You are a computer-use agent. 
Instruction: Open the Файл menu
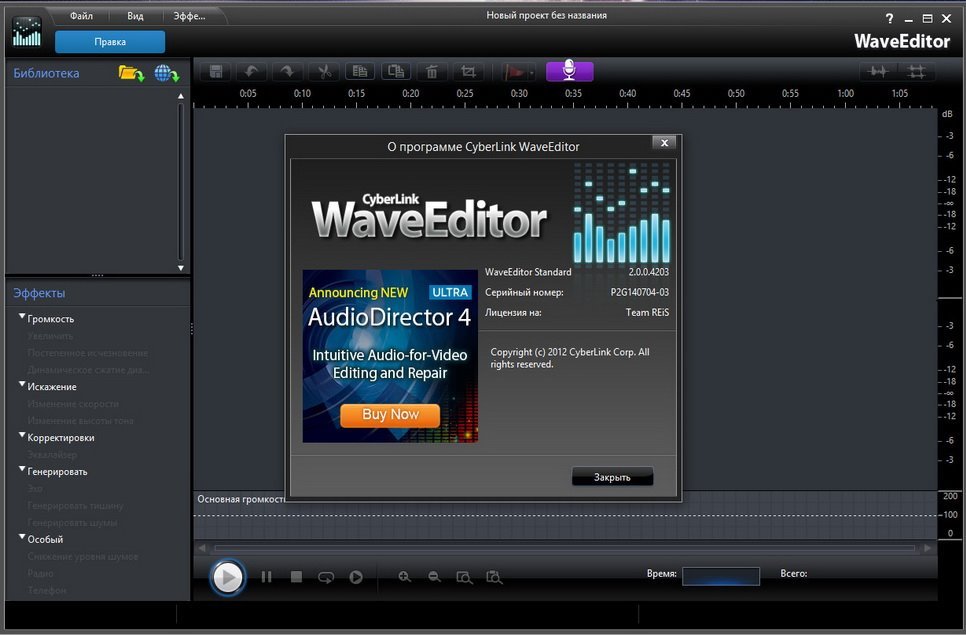tap(81, 16)
